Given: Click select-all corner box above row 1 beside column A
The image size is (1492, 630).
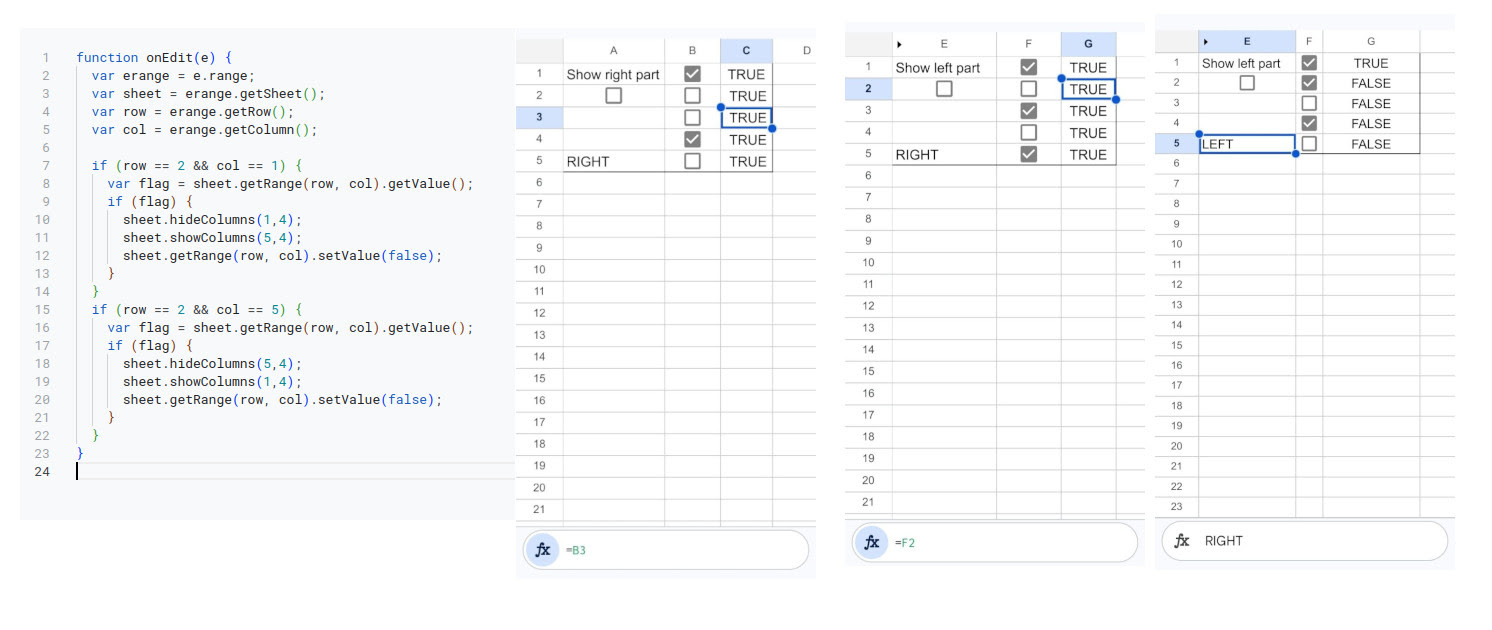Looking at the screenshot, I should [540, 50].
